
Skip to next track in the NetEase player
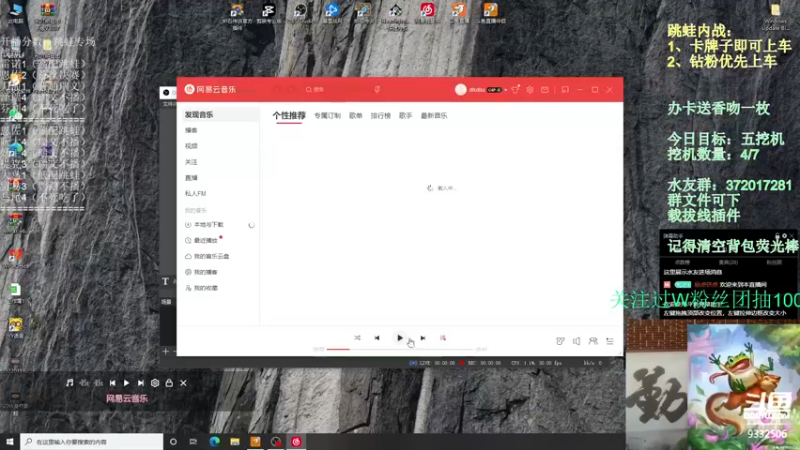[x=422, y=338]
